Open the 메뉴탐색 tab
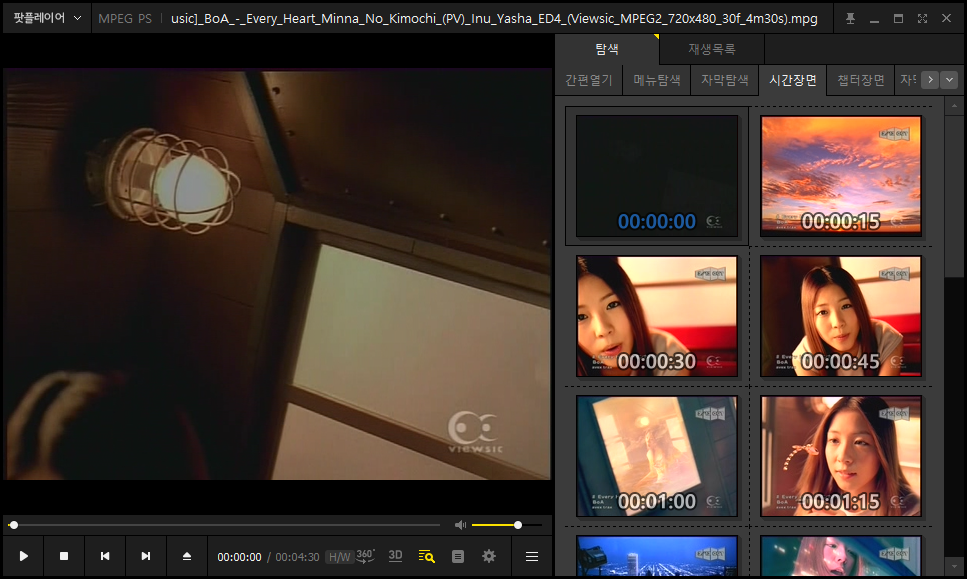This screenshot has width=967, height=579. point(657,80)
